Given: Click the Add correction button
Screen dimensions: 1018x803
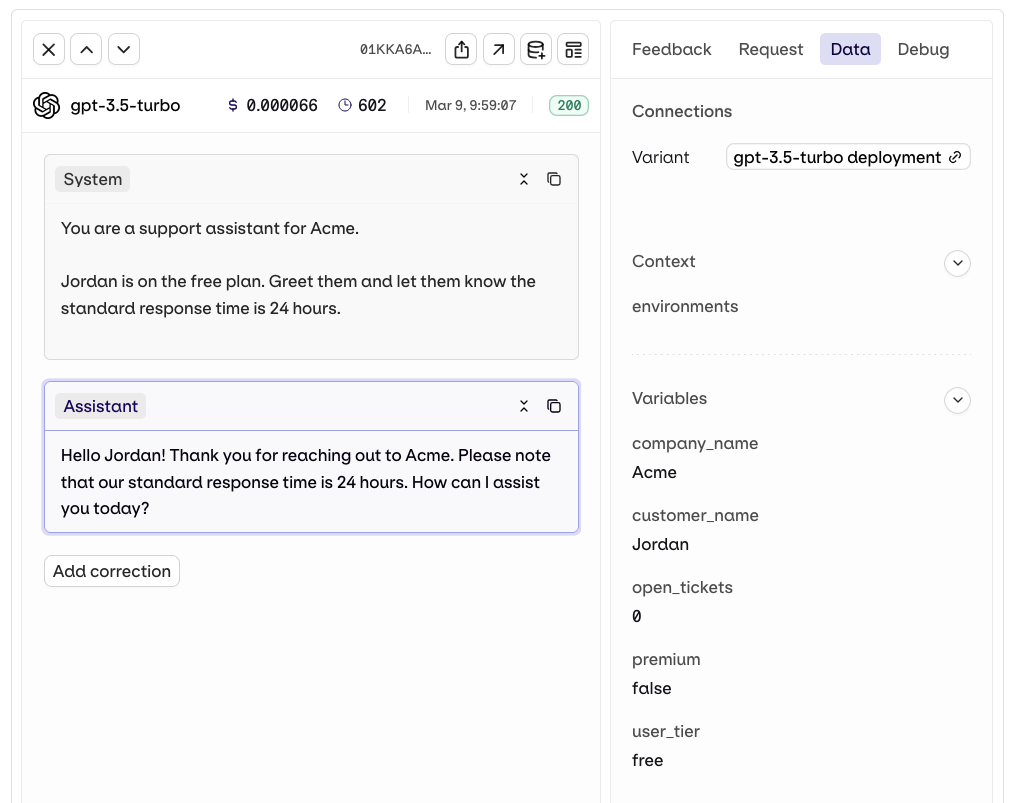Looking at the screenshot, I should pyautogui.click(x=112, y=571).
